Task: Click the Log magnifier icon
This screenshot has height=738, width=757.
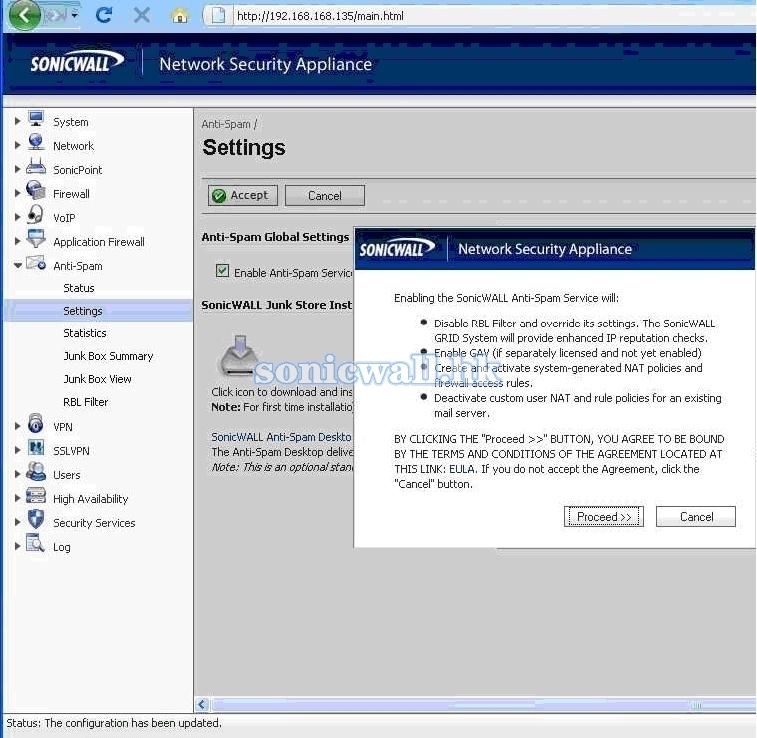Action: (x=35, y=543)
